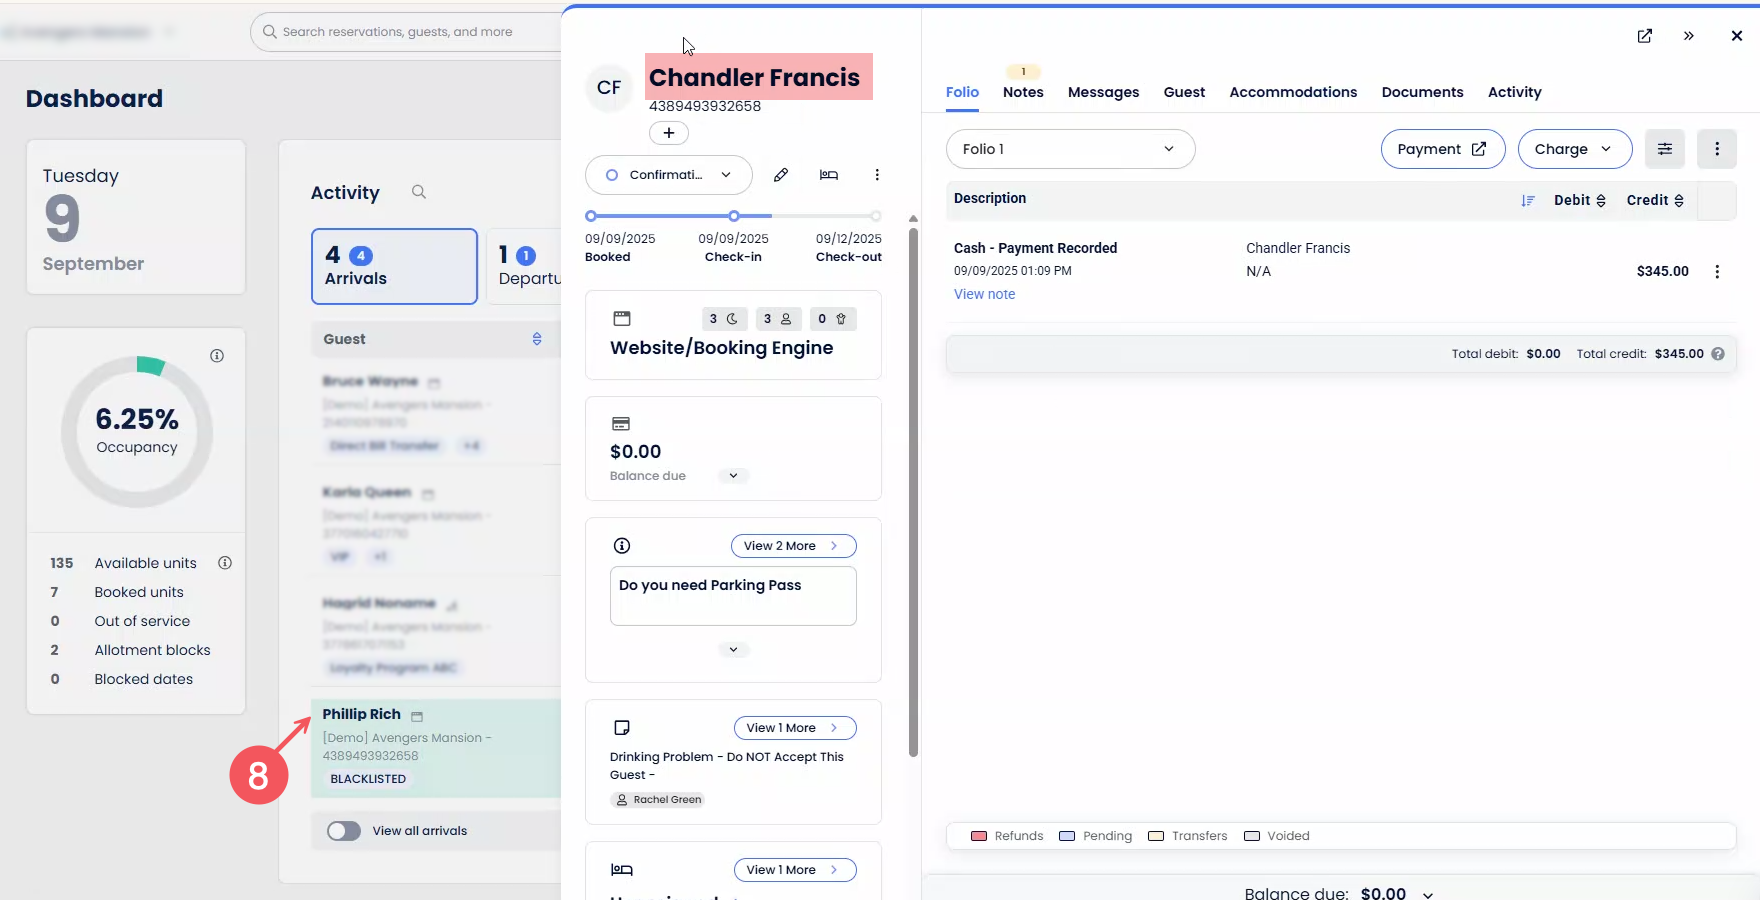Click the Refunds legend color swatch
This screenshot has width=1760, height=900.
click(979, 836)
